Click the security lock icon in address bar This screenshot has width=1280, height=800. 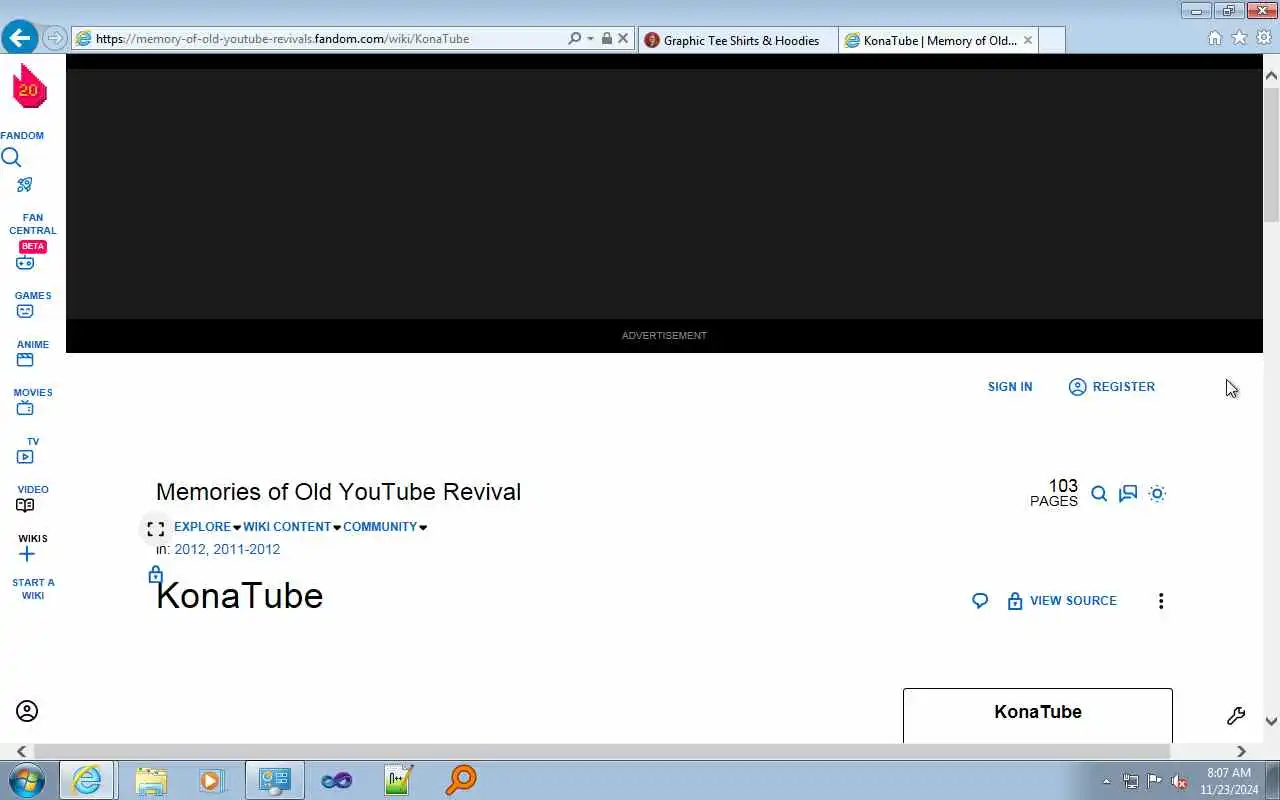[x=606, y=38]
